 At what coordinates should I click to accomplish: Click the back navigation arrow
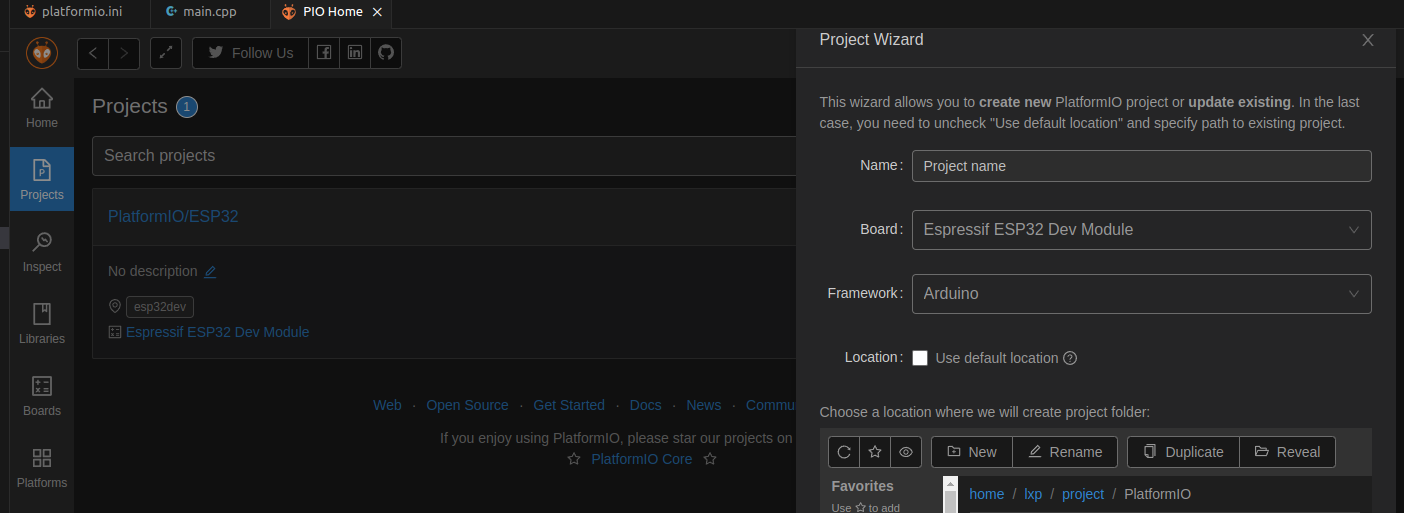tap(93, 53)
